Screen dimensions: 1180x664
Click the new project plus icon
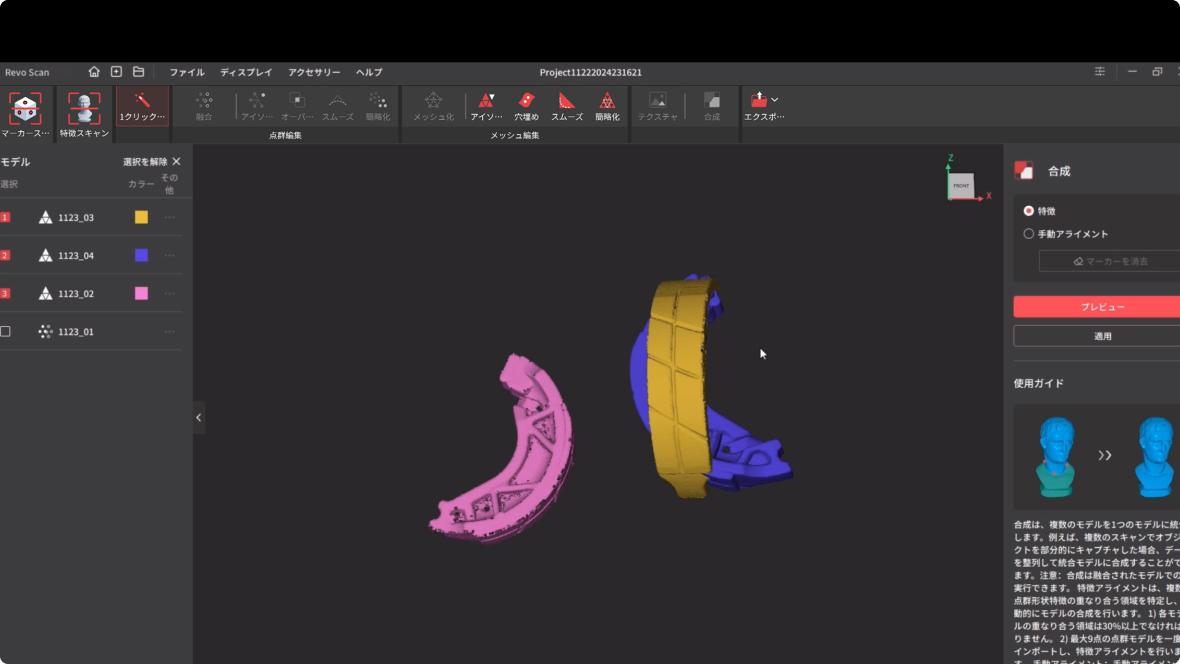point(116,72)
